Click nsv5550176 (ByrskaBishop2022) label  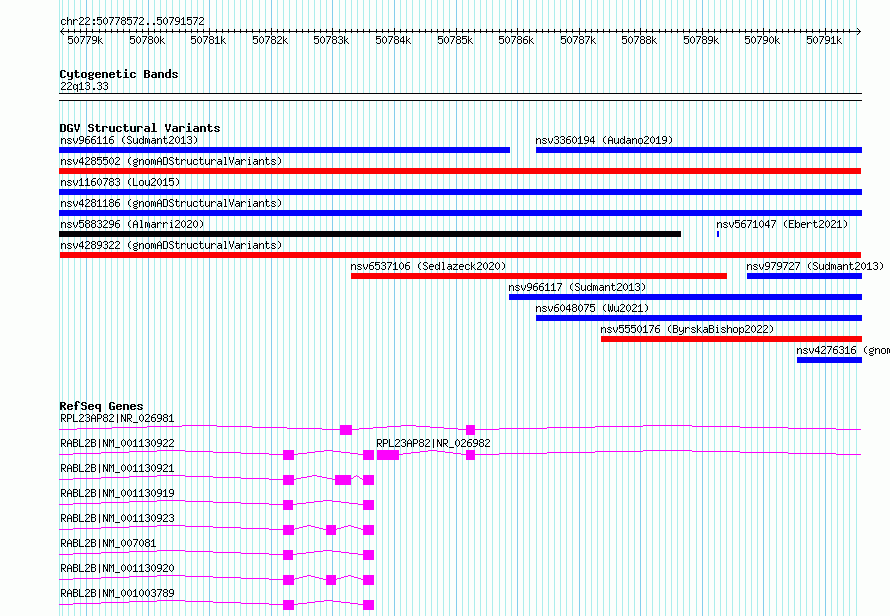click(x=687, y=329)
